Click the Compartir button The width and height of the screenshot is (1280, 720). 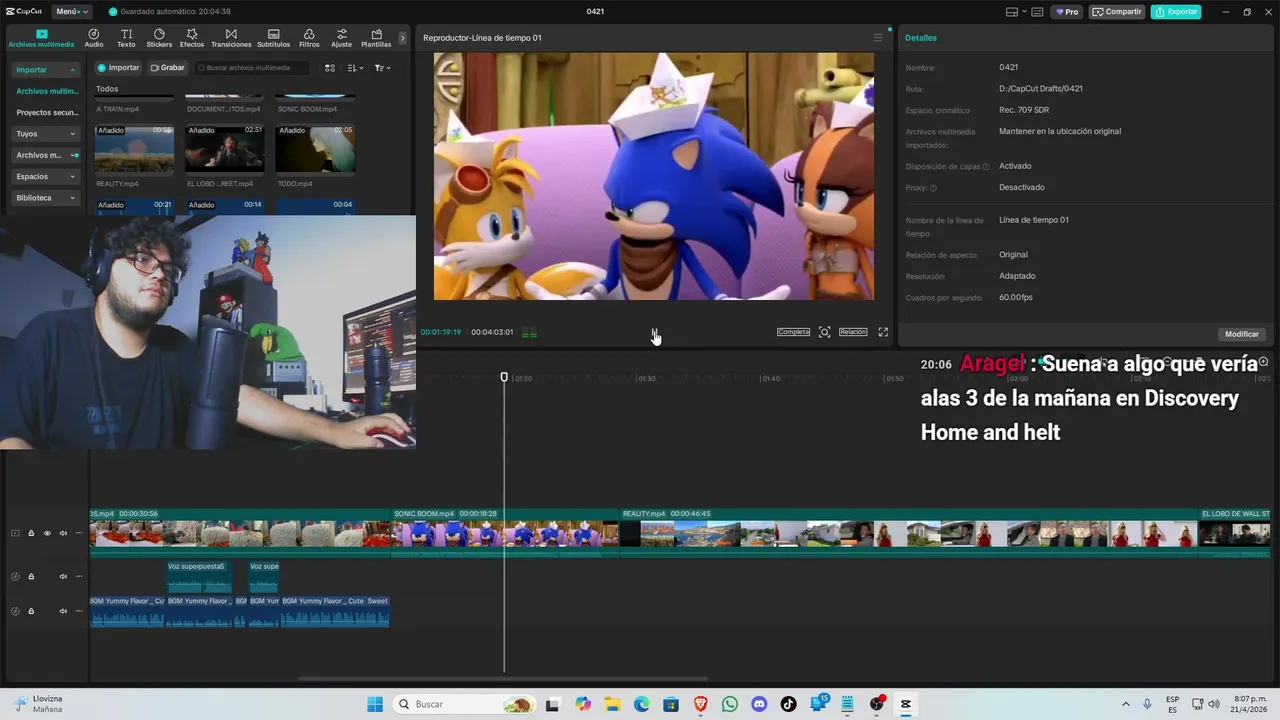tap(1117, 12)
